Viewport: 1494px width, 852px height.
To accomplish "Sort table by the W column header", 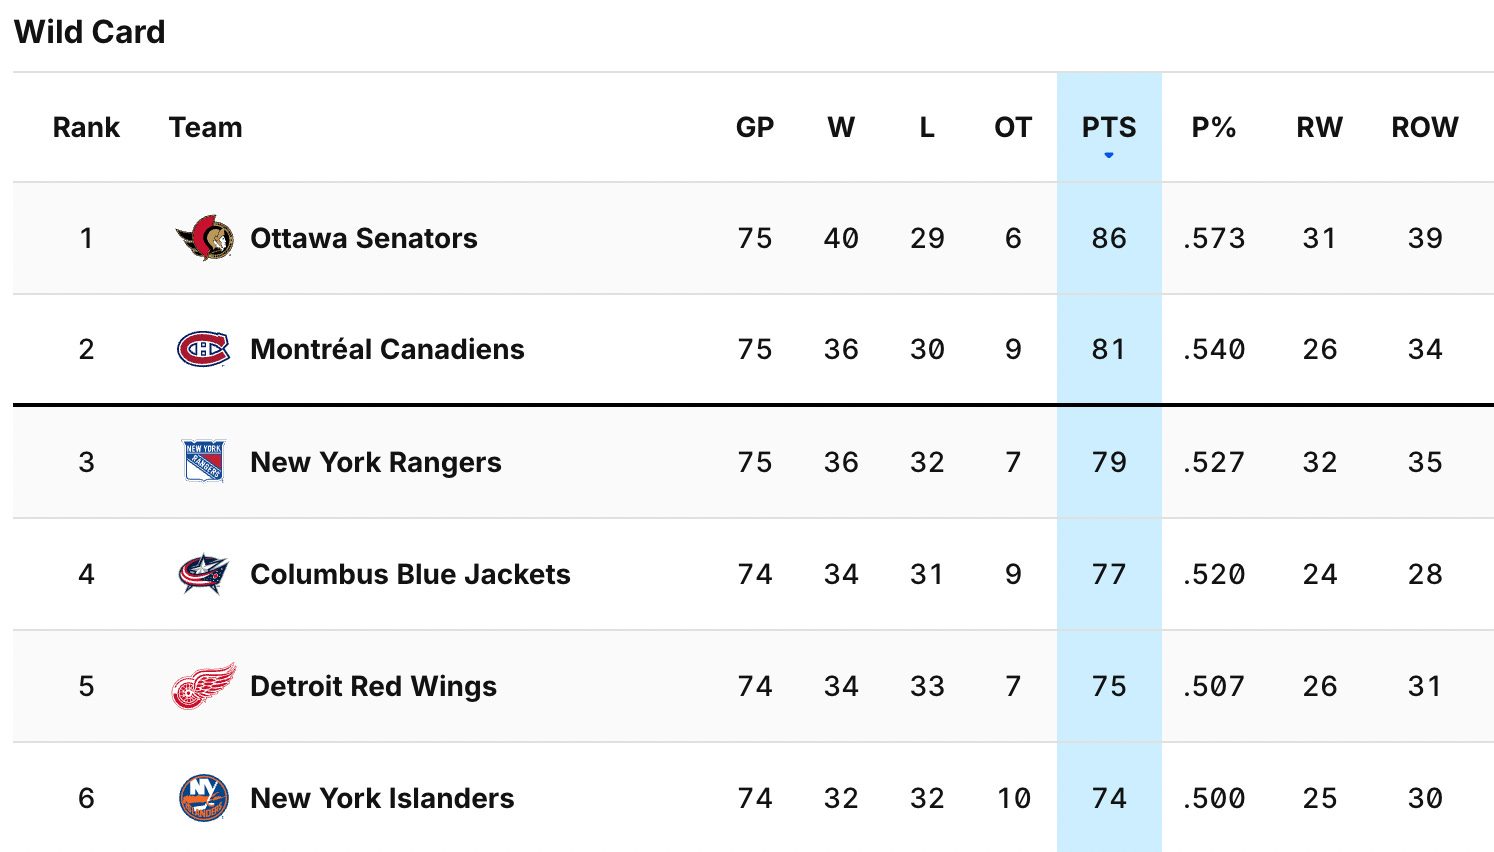I will coord(841,127).
